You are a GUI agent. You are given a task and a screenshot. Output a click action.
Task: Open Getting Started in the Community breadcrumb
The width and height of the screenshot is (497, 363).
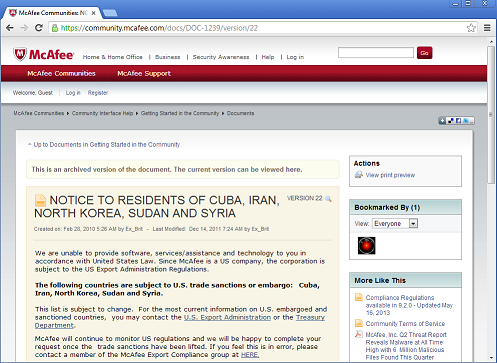tap(180, 113)
